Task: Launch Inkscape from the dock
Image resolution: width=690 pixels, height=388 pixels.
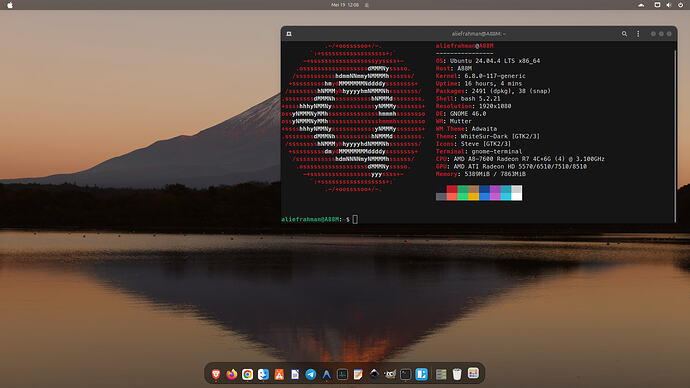Action: [x=374, y=374]
